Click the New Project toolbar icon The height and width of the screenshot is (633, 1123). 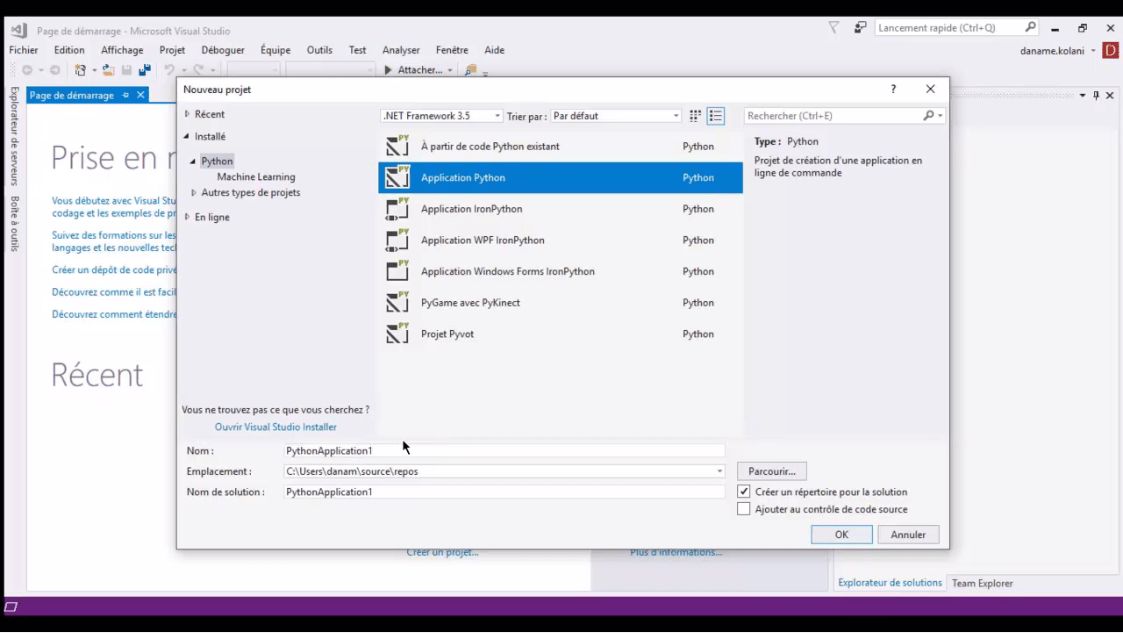click(80, 70)
